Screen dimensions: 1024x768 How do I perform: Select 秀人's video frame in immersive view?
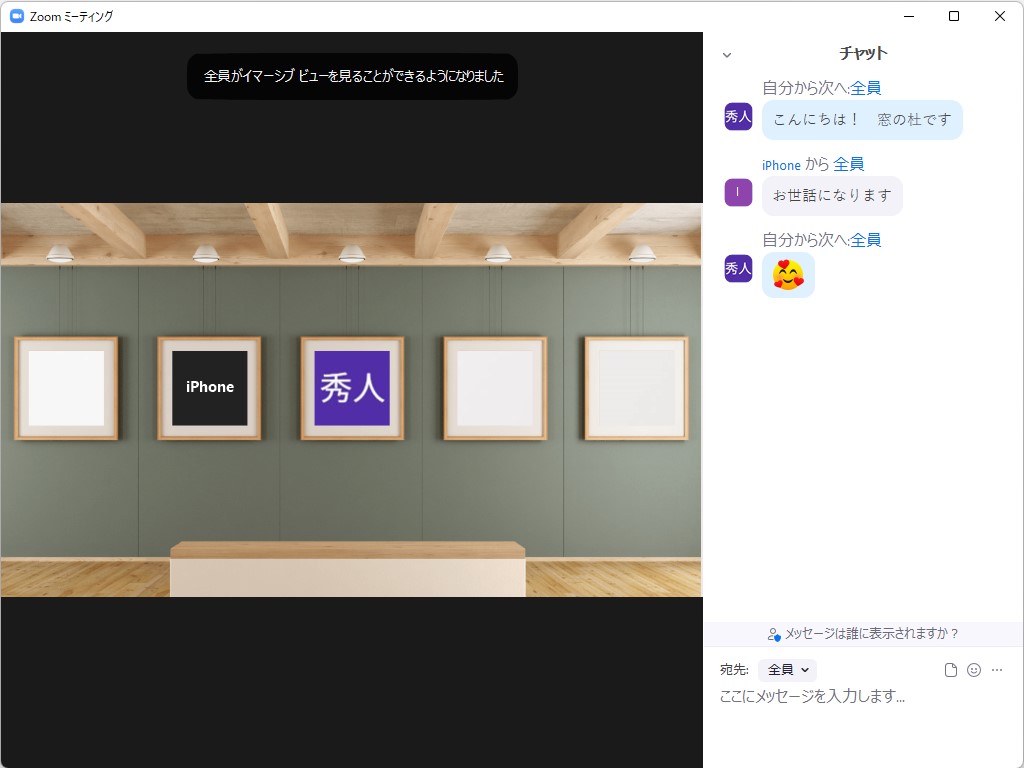coord(351,387)
